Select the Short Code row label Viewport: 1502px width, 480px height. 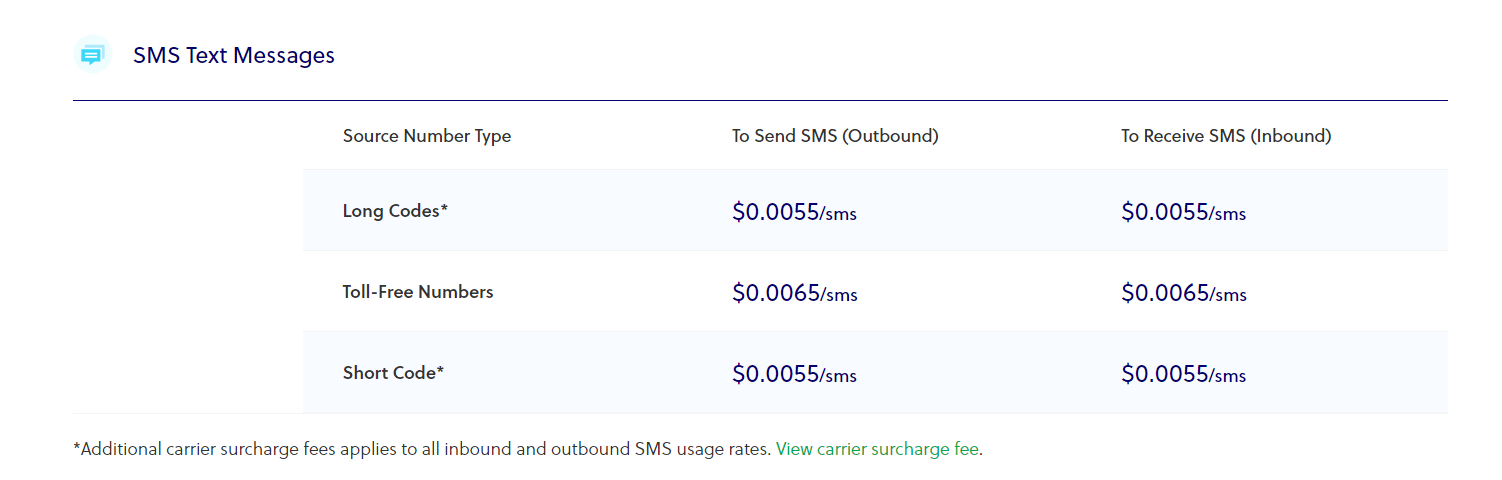[389, 373]
